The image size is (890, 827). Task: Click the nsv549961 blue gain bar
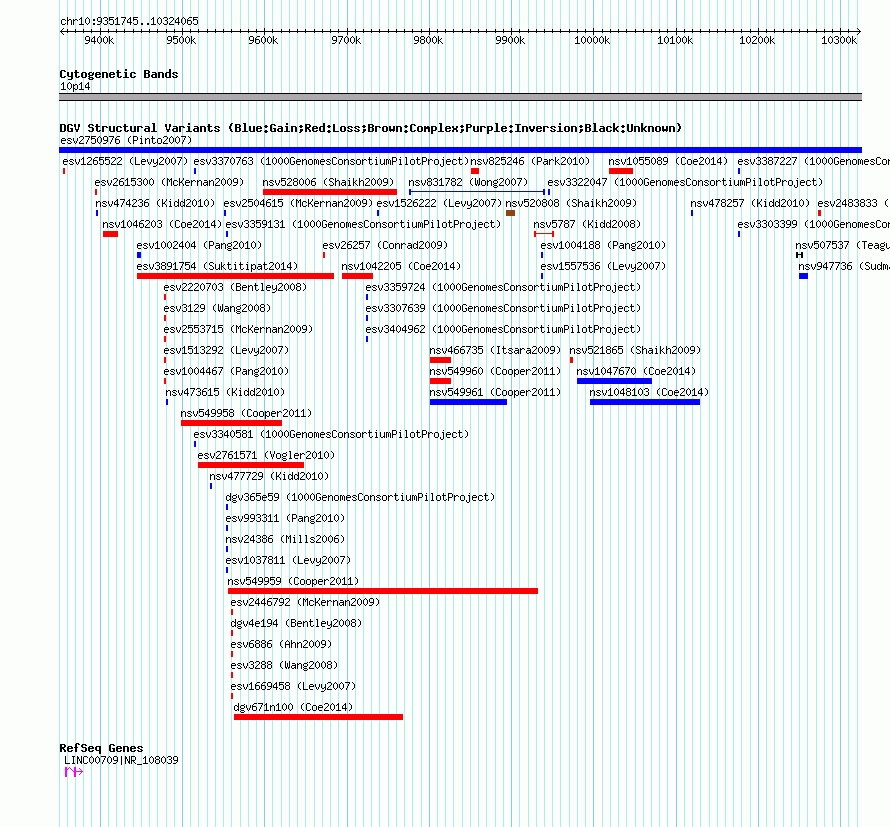click(468, 402)
